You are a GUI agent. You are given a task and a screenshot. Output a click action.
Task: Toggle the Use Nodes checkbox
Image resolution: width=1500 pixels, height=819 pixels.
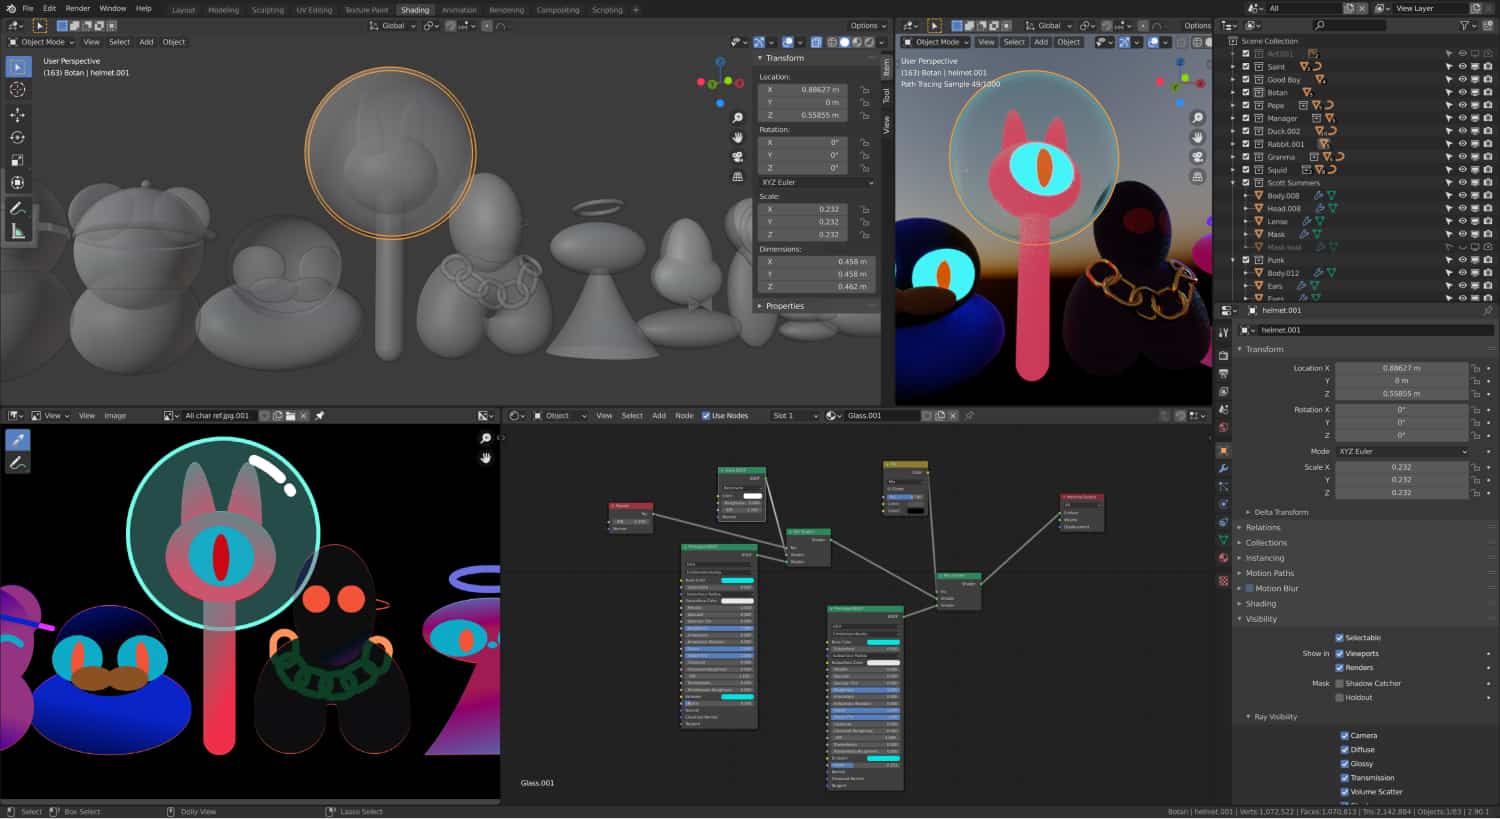point(706,416)
